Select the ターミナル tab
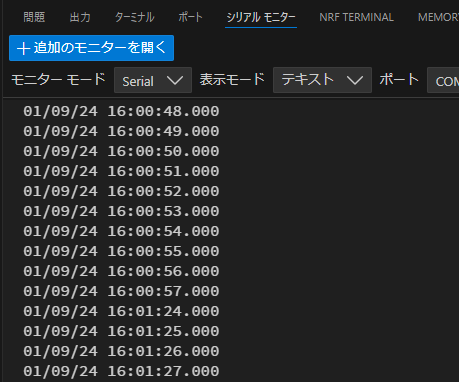The width and height of the screenshot is (459, 382). point(135,17)
